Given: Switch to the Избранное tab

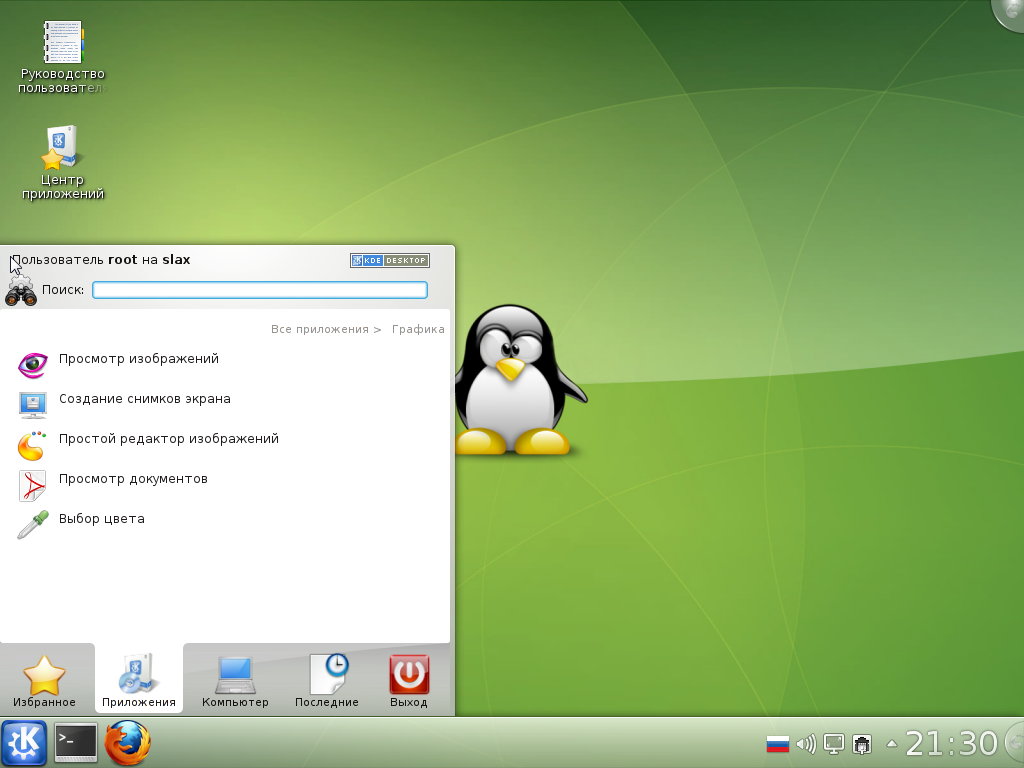Looking at the screenshot, I should (44, 679).
